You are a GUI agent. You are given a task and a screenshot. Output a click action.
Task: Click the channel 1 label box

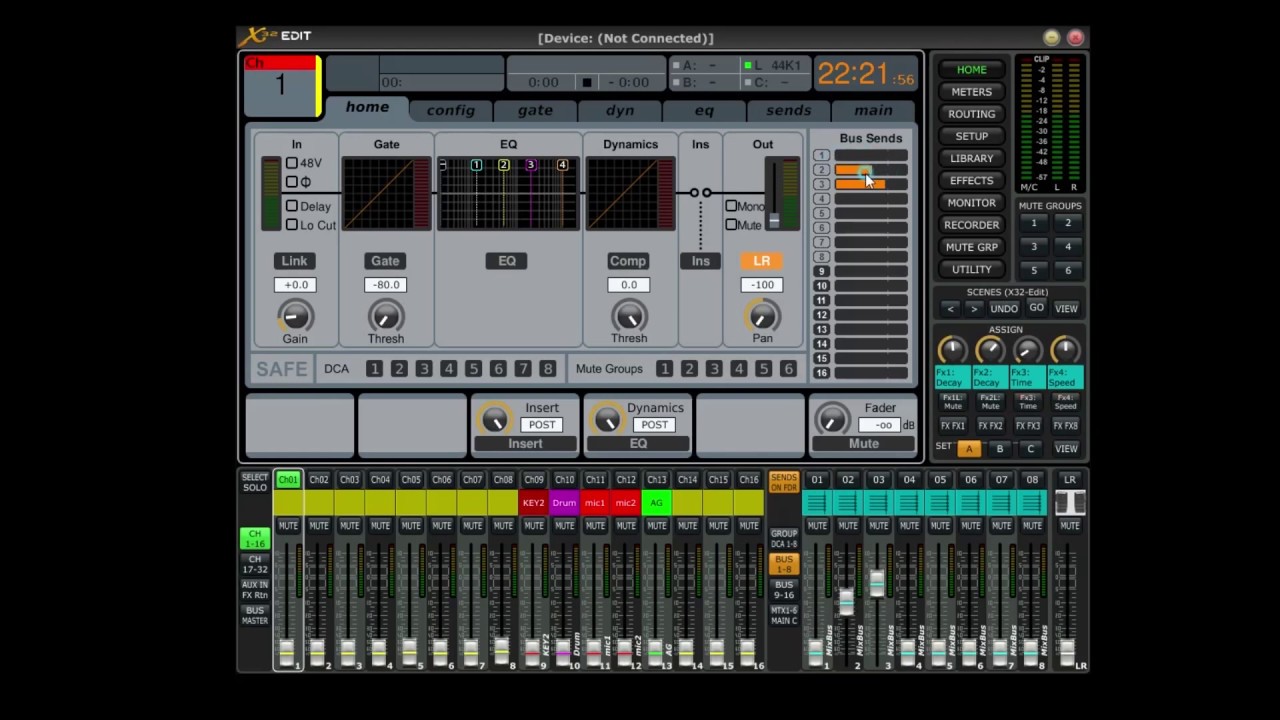click(281, 86)
